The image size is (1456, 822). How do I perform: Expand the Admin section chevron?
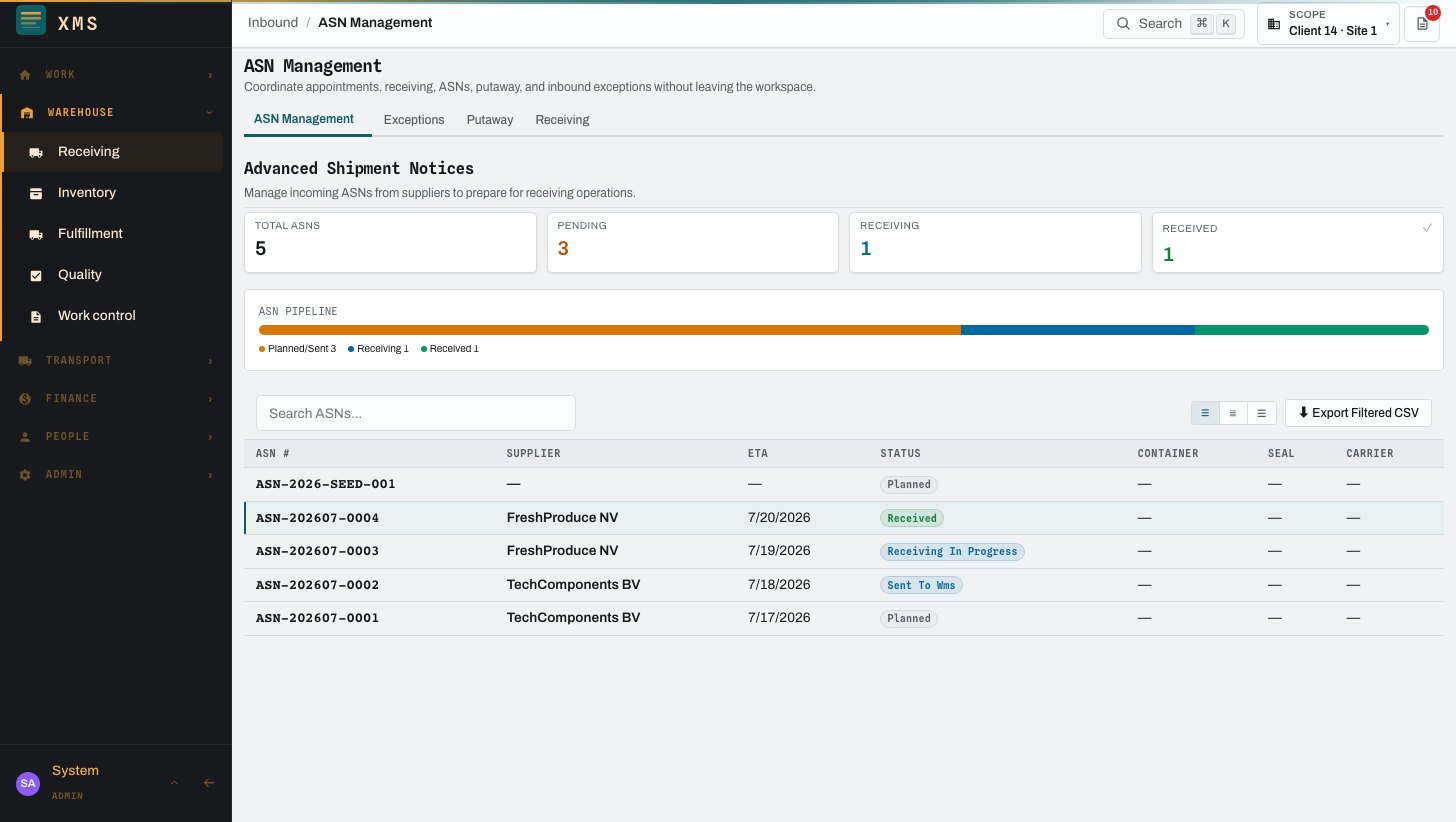tap(210, 474)
